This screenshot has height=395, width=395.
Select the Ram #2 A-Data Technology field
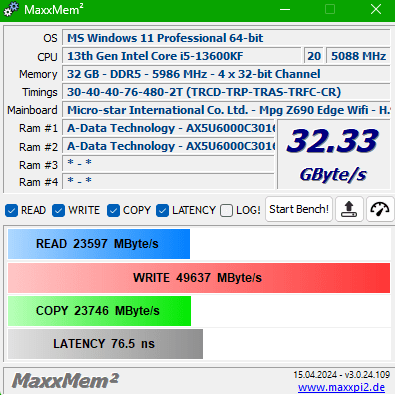tap(169, 146)
